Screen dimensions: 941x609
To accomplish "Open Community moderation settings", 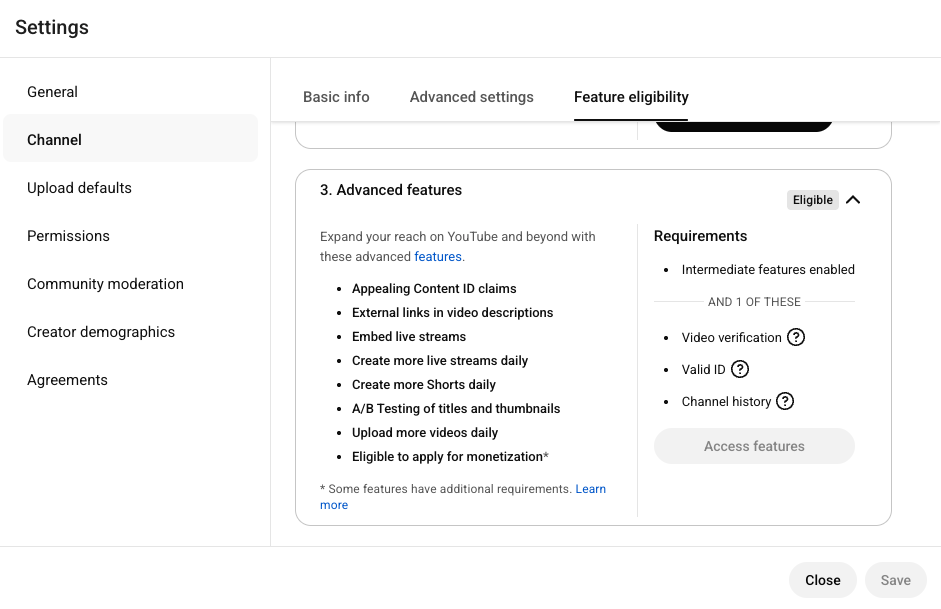I will coord(105,284).
